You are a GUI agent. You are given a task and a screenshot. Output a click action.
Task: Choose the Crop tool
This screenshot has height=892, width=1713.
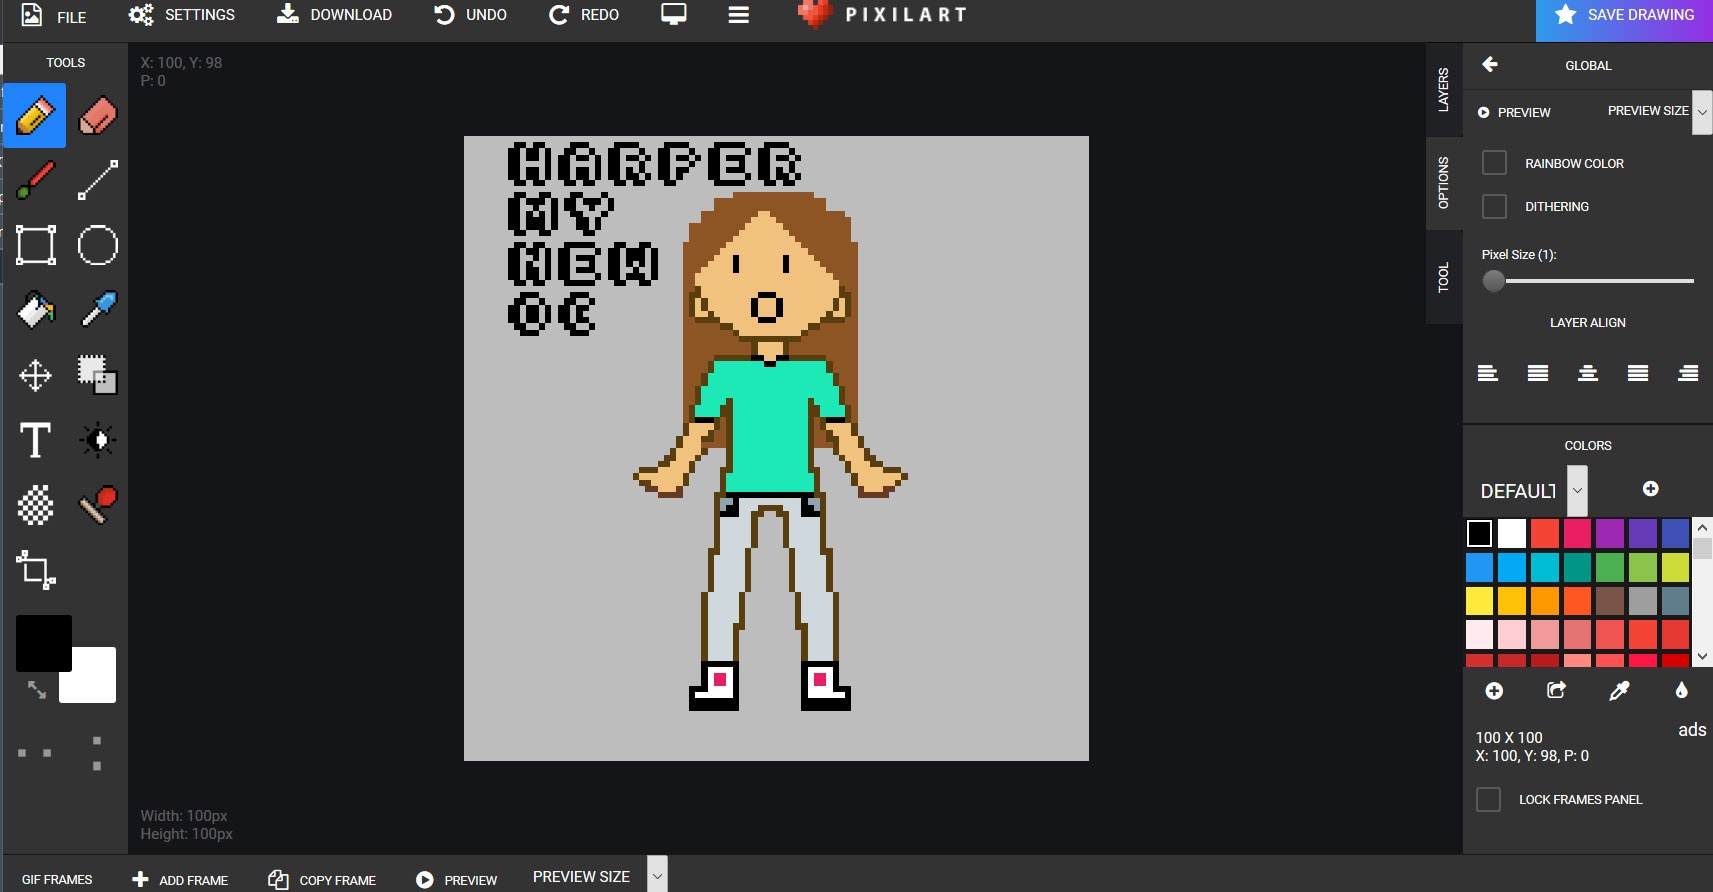(35, 570)
